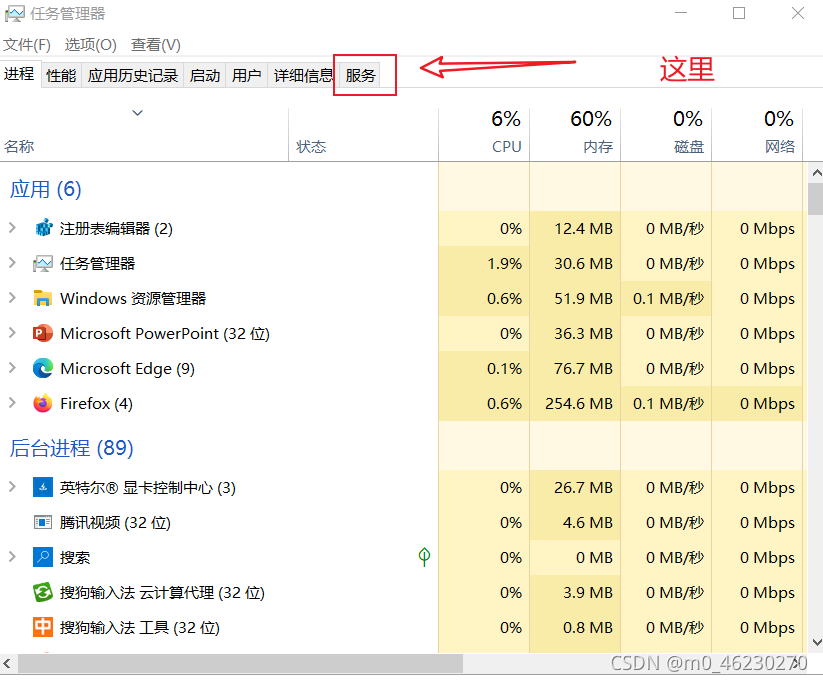Open the 文件(F) menu
The width and height of the screenshot is (823, 683).
(27, 45)
